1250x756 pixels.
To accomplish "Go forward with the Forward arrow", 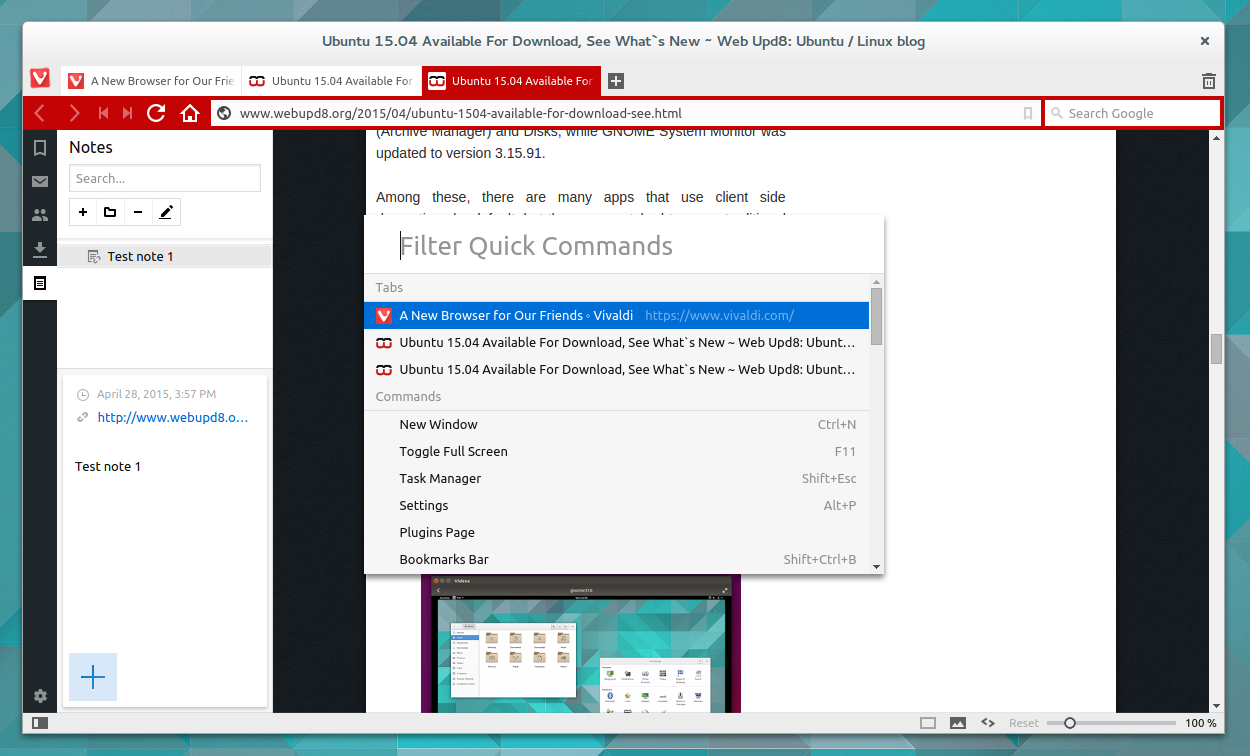I will pyautogui.click(x=74, y=113).
